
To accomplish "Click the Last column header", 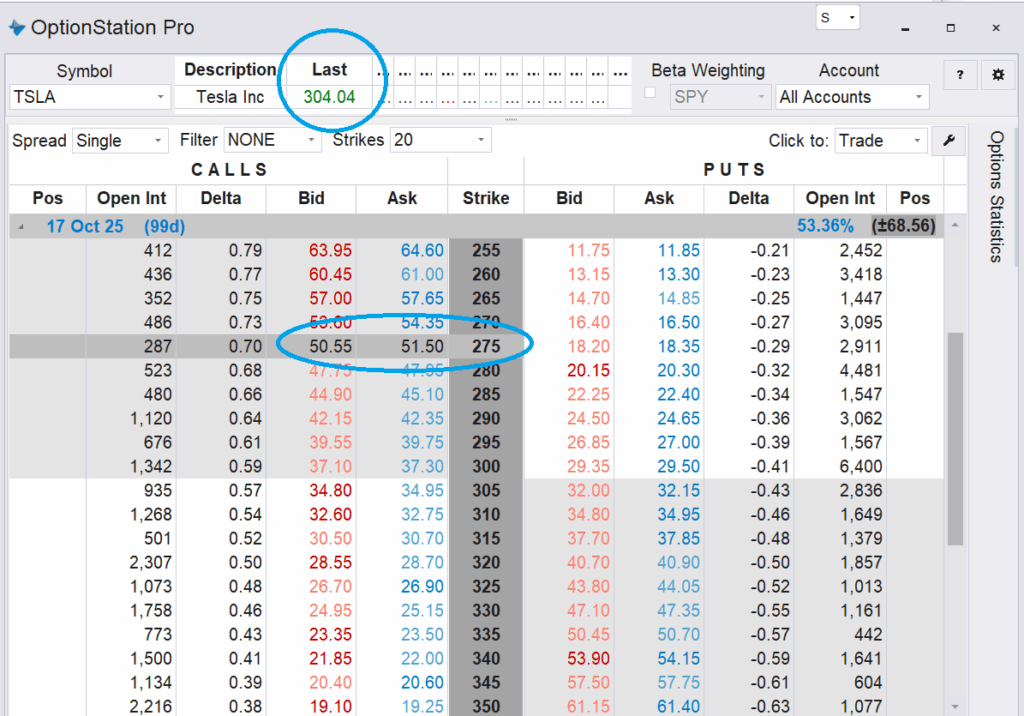I will pyautogui.click(x=329, y=69).
